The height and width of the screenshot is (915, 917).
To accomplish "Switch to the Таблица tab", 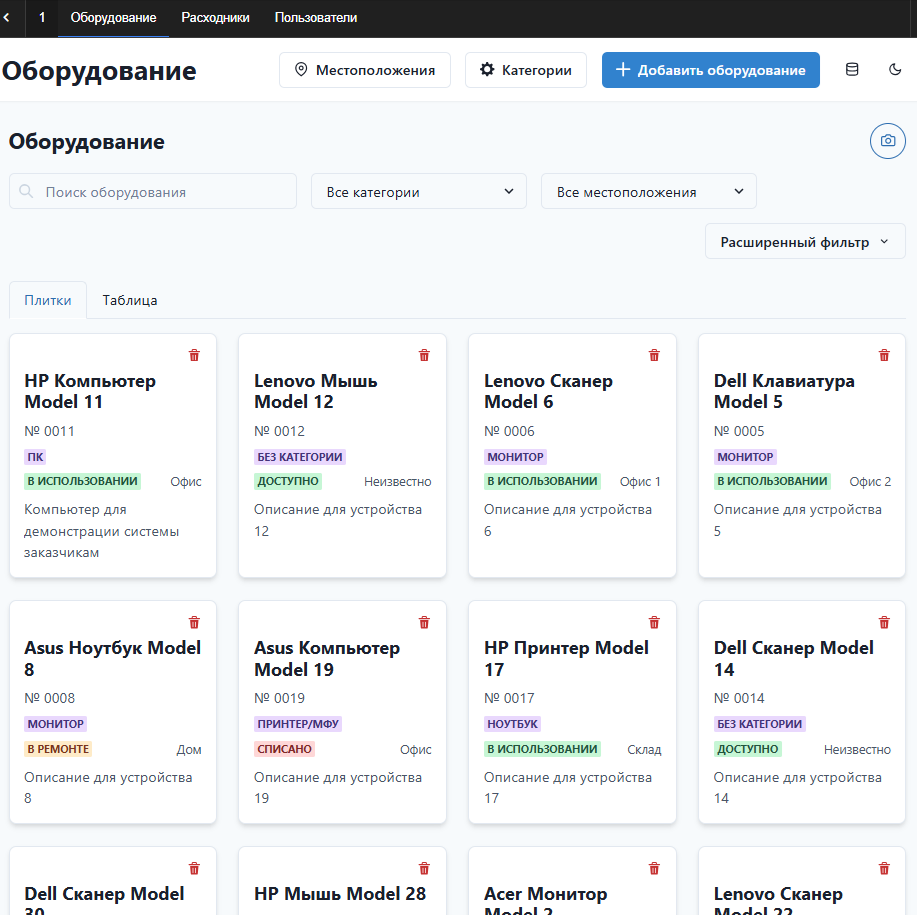I will click(129, 299).
